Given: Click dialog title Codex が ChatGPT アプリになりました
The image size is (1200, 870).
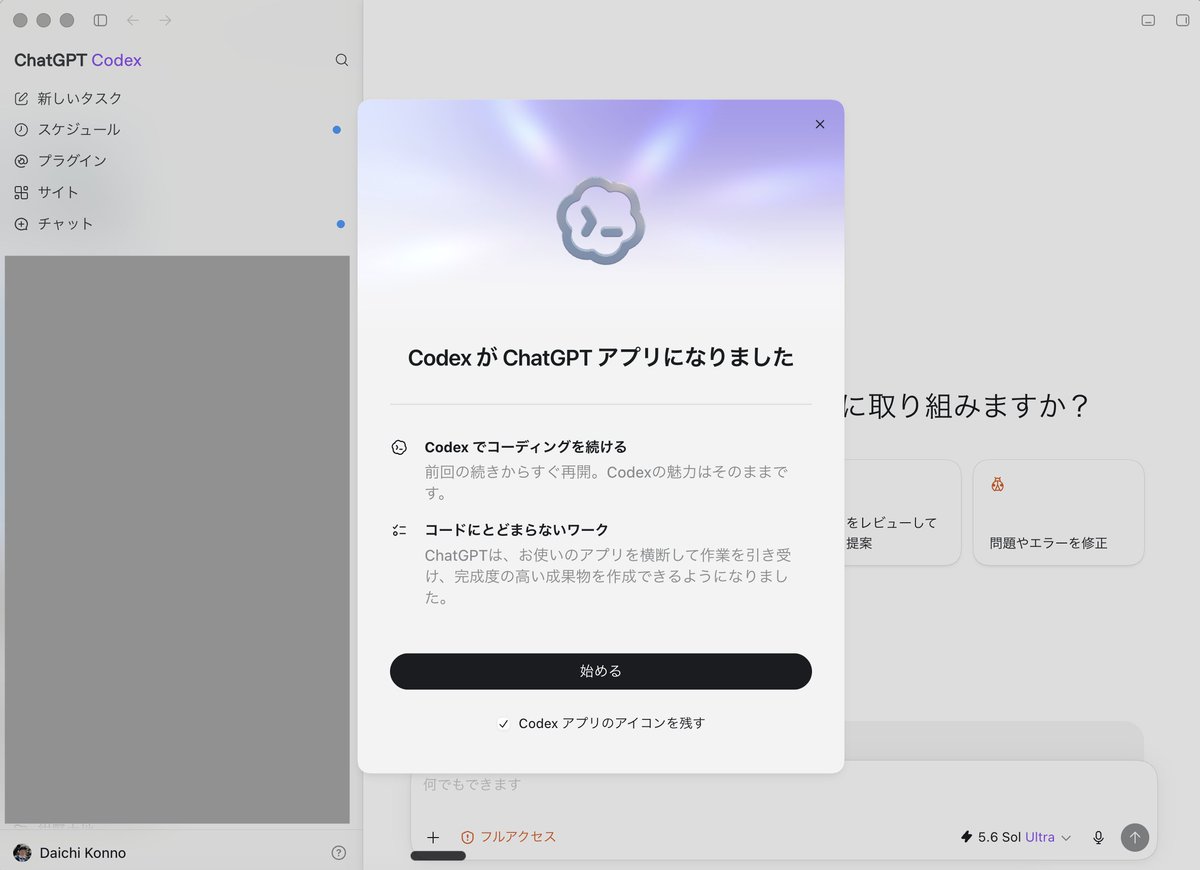Looking at the screenshot, I should pos(601,357).
